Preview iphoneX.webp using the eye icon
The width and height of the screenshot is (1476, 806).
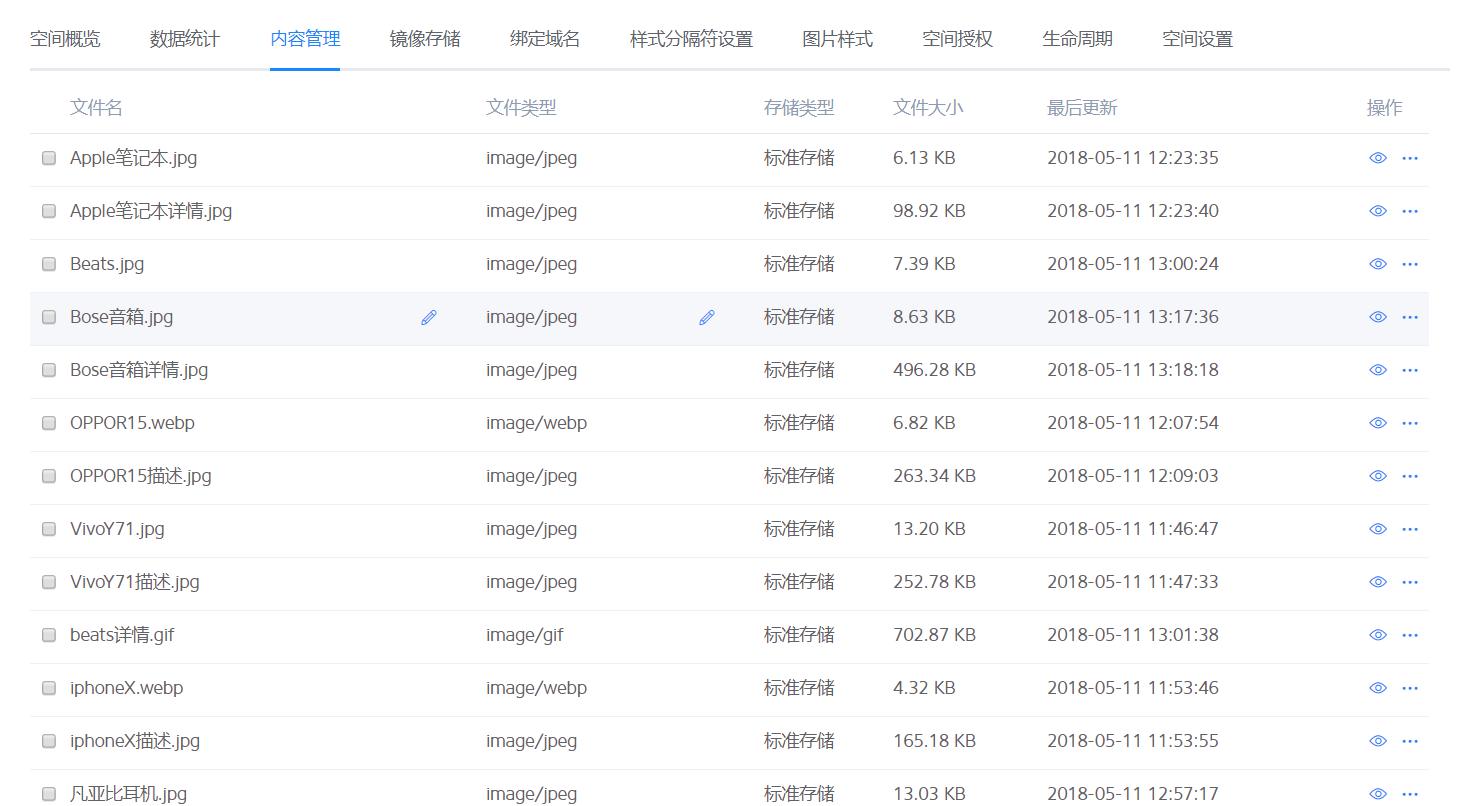(1378, 688)
